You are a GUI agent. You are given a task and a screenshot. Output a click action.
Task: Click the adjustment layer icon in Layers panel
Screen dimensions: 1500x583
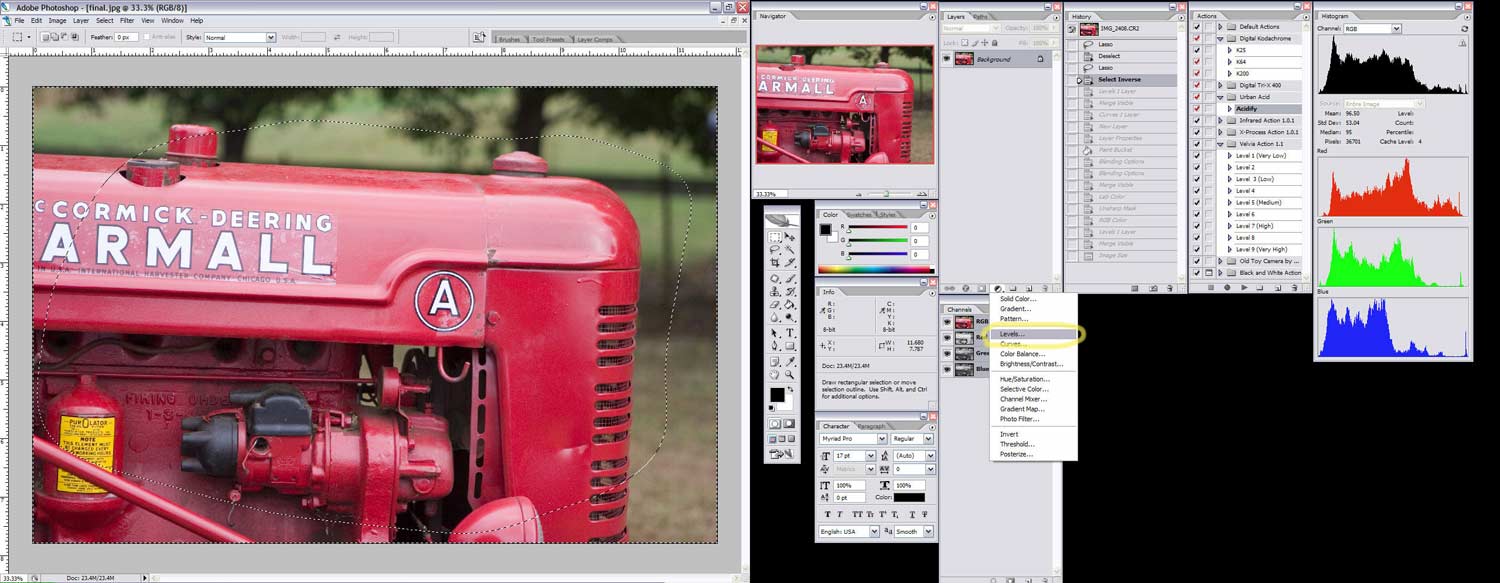click(998, 288)
